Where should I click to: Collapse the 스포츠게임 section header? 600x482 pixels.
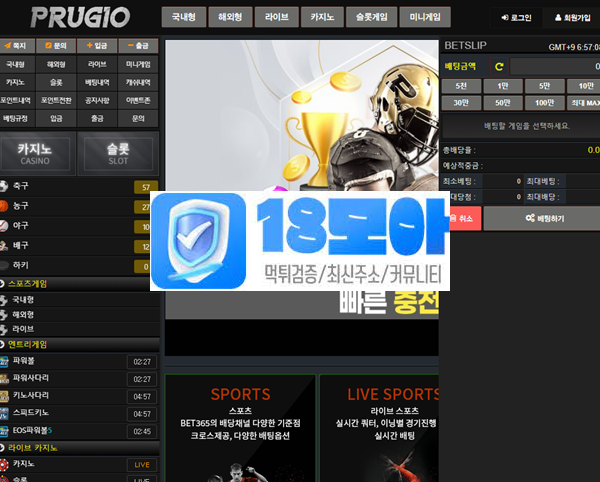80,284
